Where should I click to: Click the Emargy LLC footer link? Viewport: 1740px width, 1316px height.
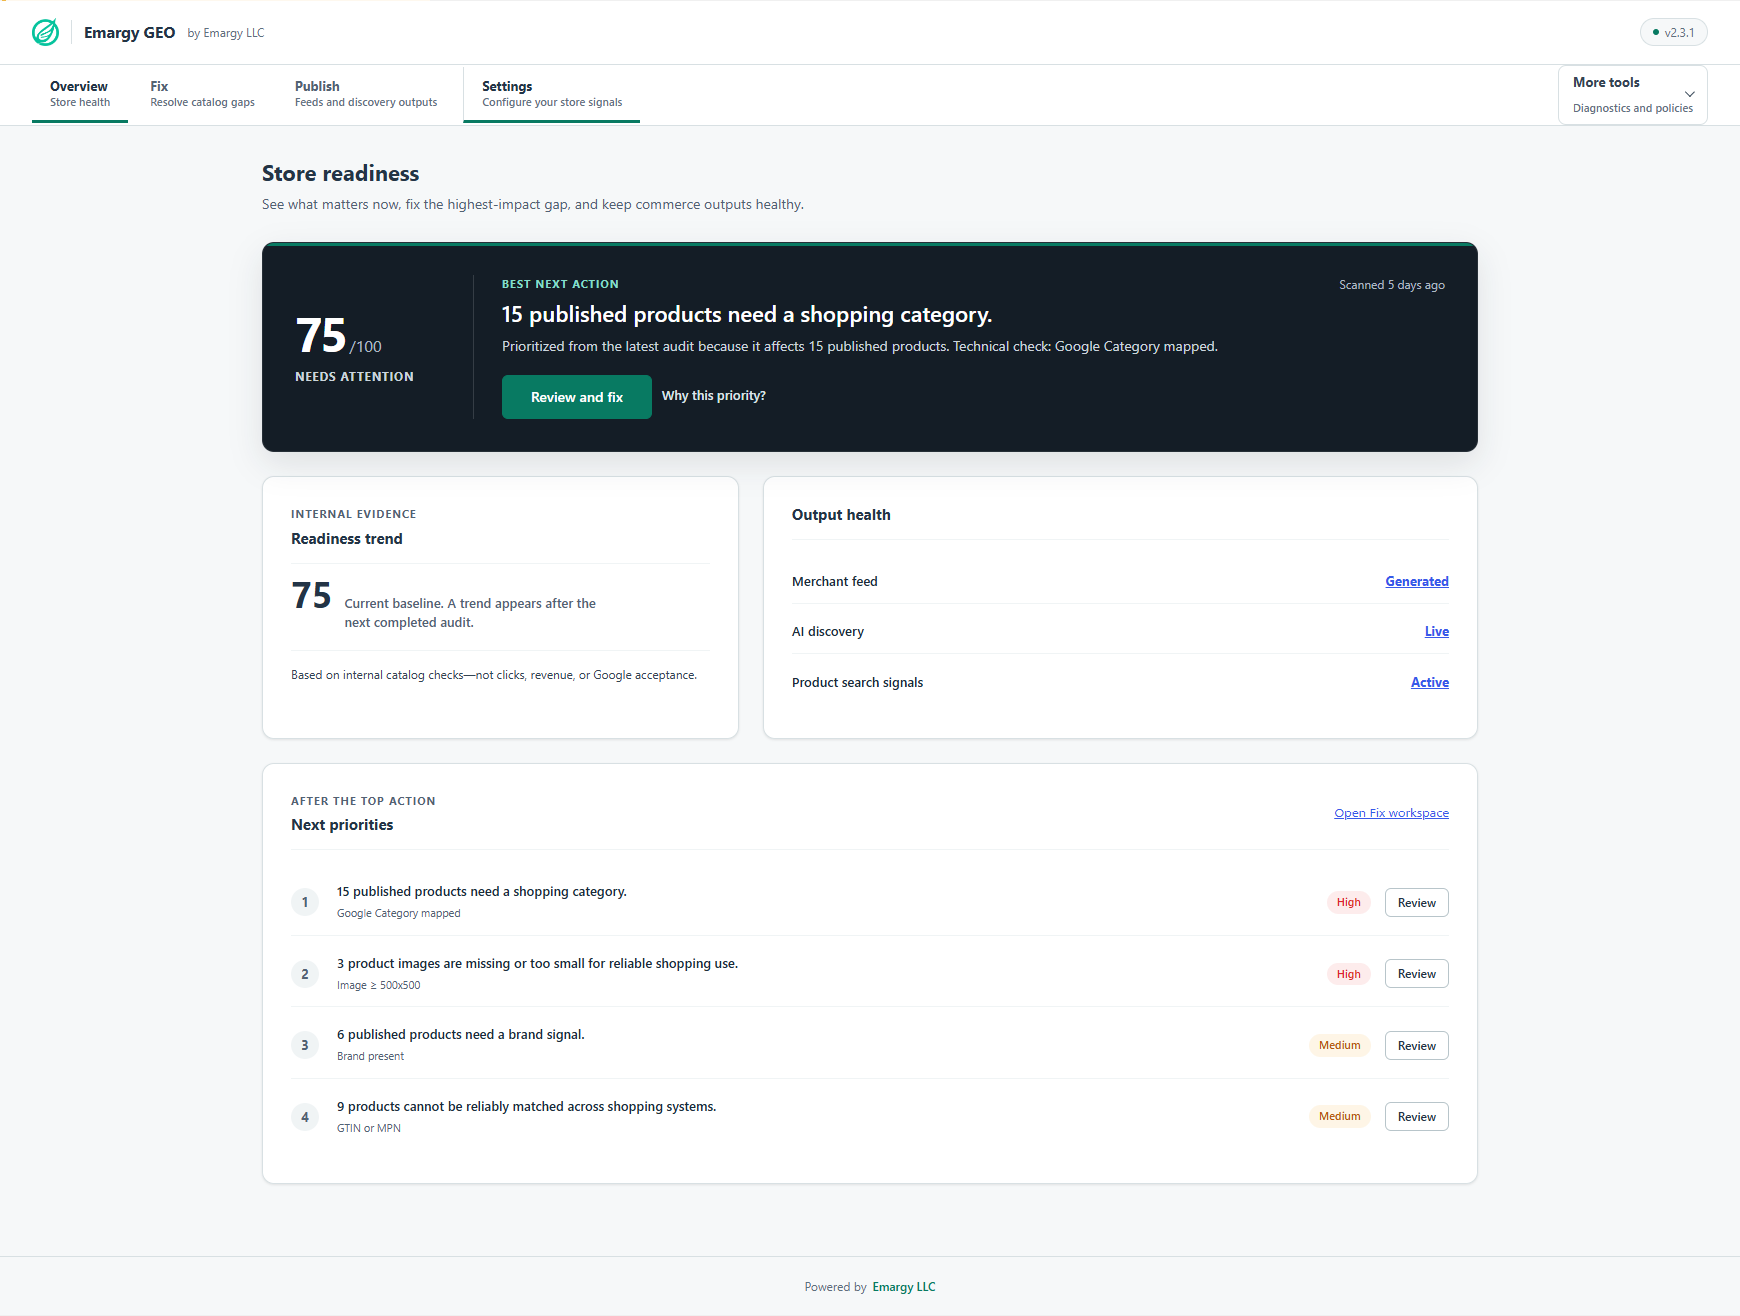pyautogui.click(x=904, y=1287)
